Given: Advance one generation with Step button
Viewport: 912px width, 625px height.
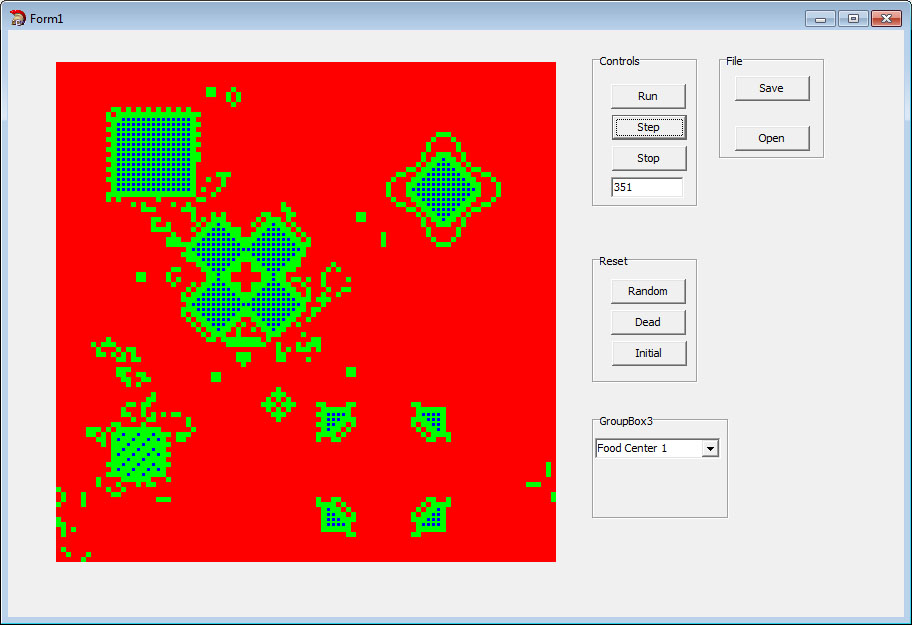Looking at the screenshot, I should pyautogui.click(x=649, y=127).
